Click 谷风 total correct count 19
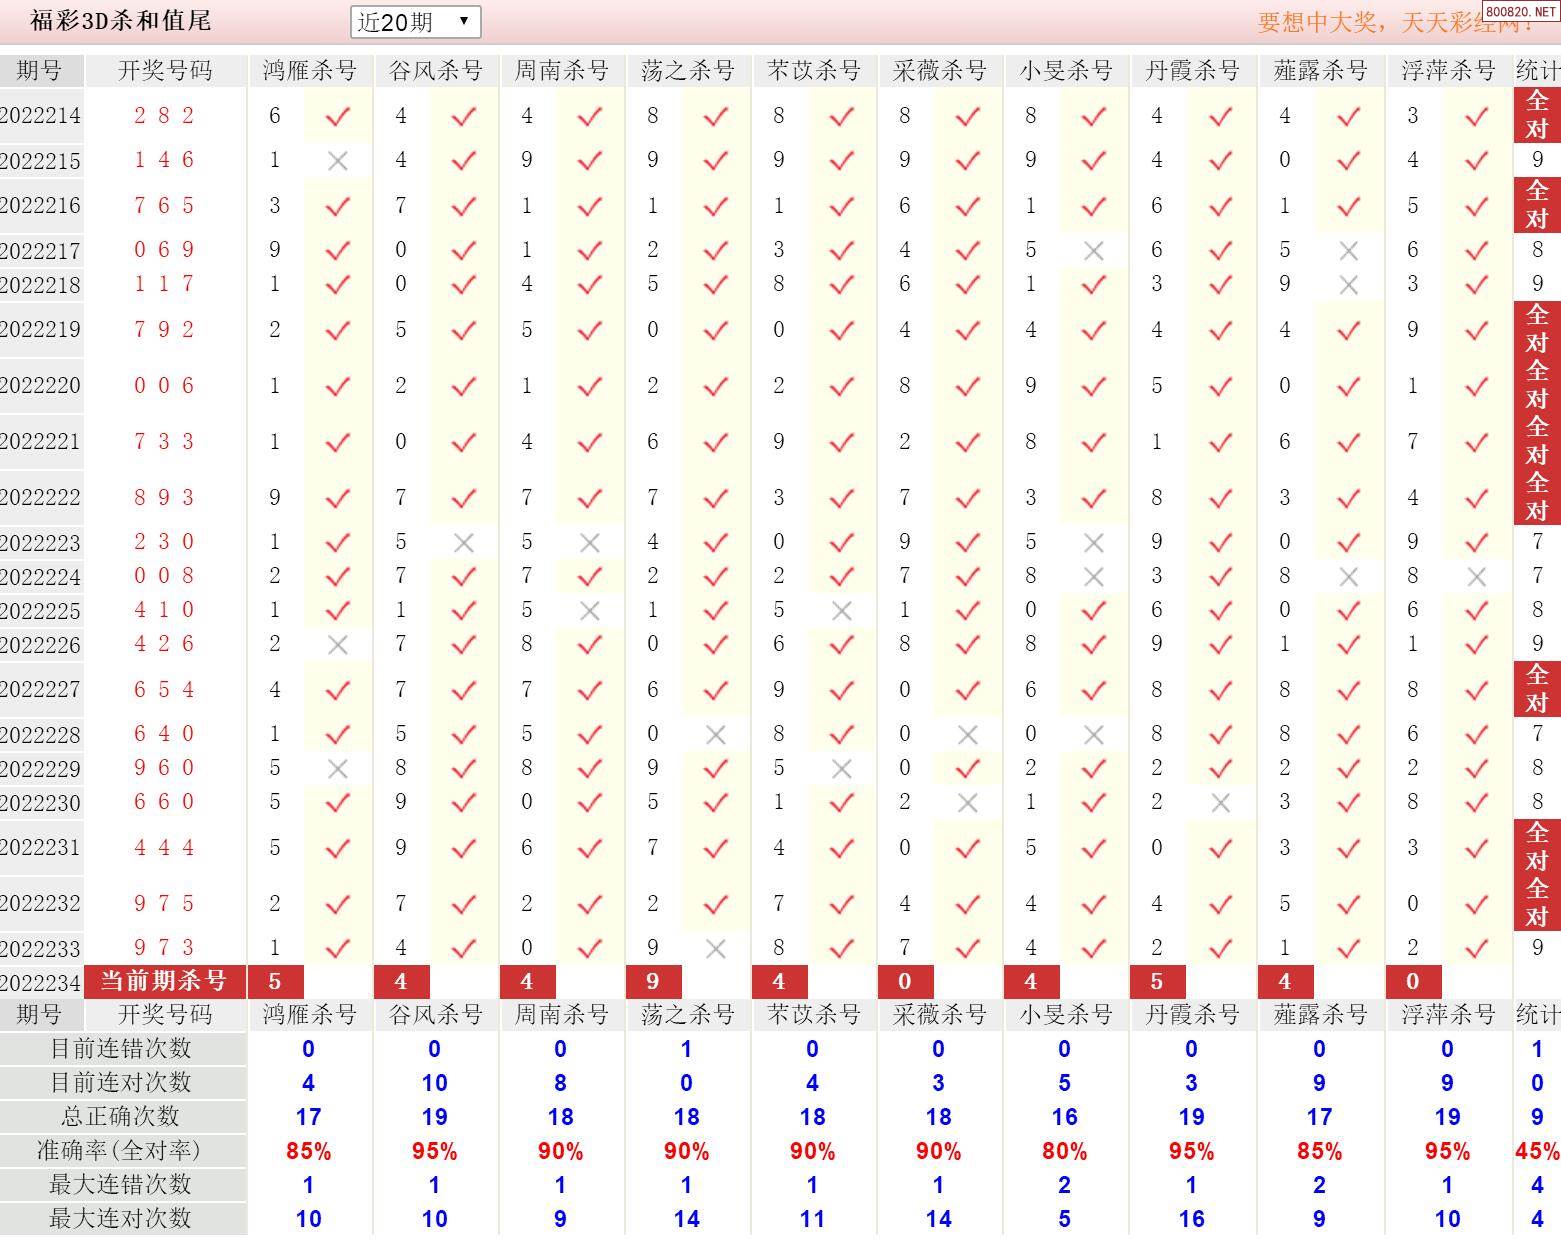The image size is (1561, 1241). tap(435, 1117)
